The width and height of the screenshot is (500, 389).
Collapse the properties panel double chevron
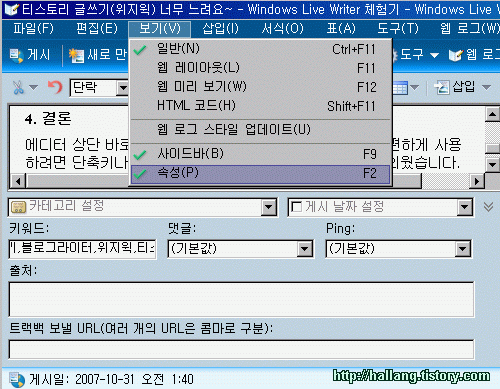(488, 207)
